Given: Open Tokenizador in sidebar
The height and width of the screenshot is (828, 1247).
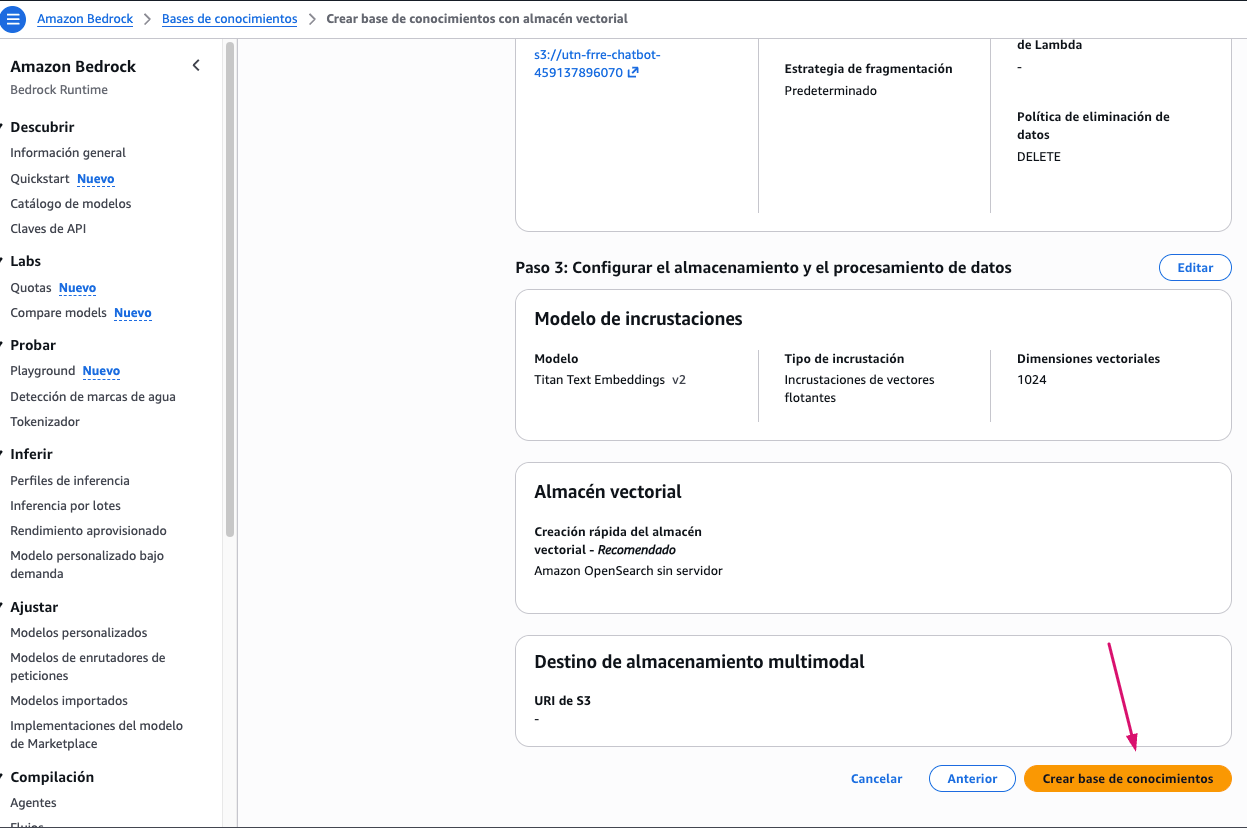Looking at the screenshot, I should click(x=45, y=422).
